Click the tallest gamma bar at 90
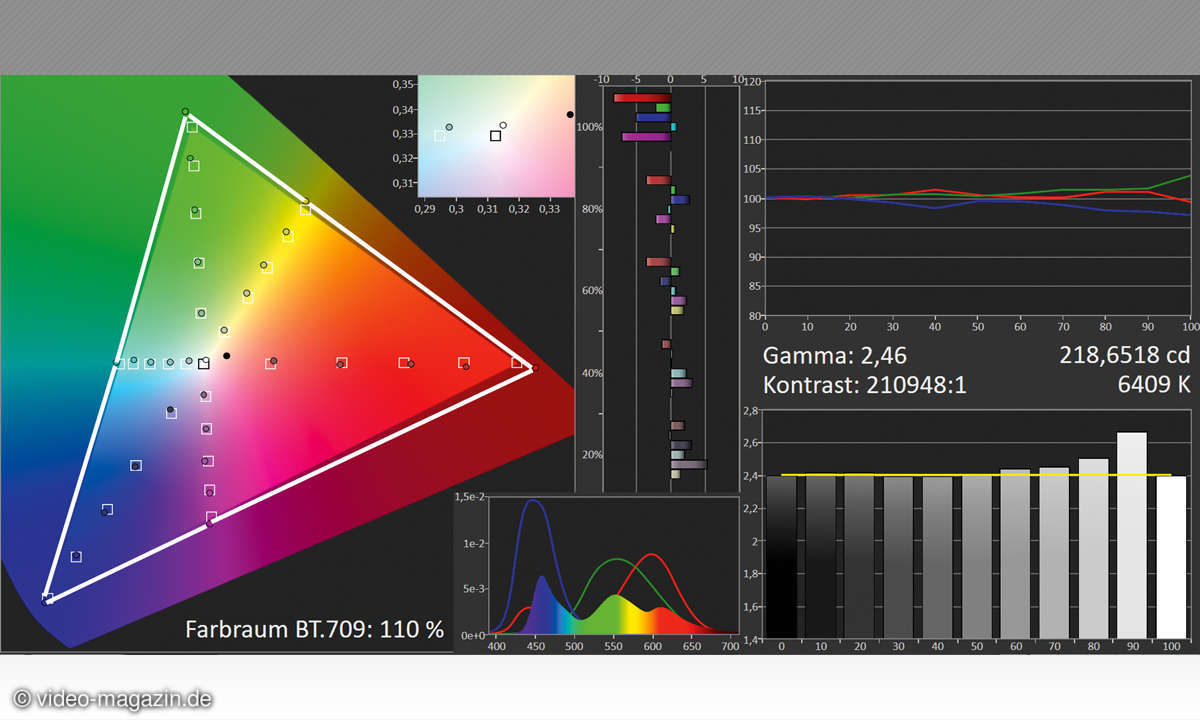Viewport: 1200px width, 720px height. [1131, 535]
